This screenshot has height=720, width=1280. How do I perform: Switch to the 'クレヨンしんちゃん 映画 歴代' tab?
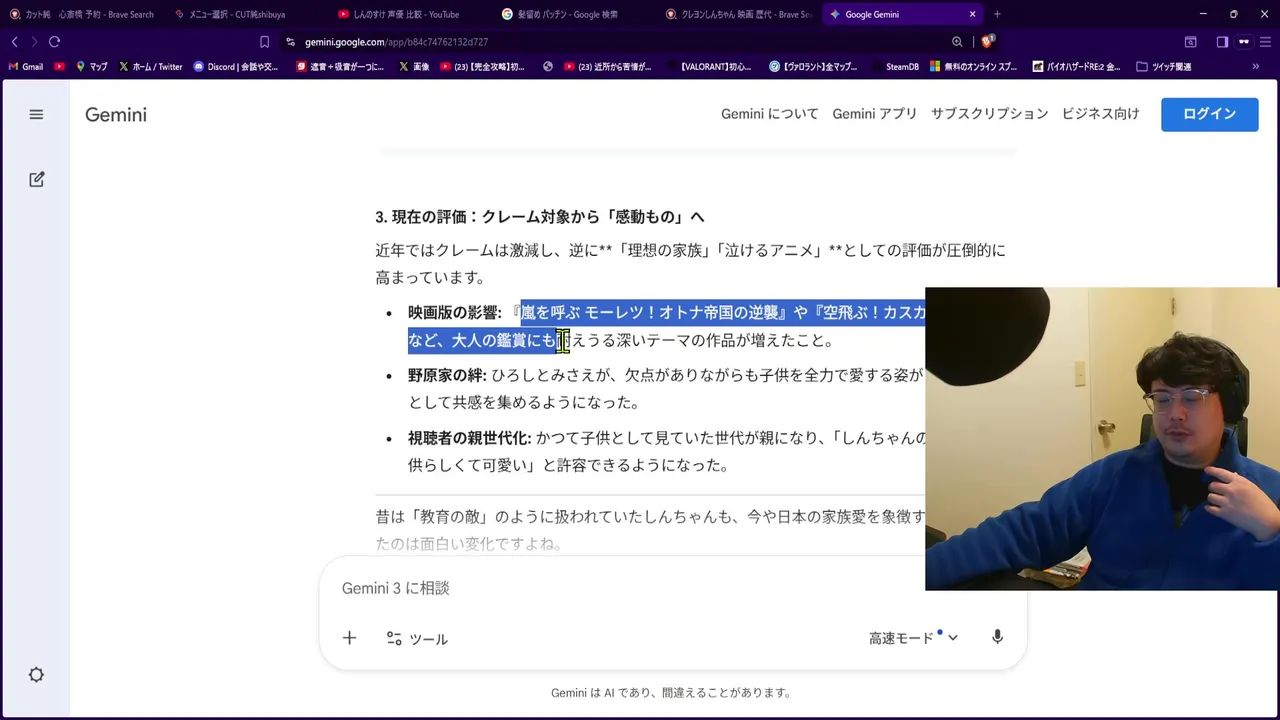click(738, 14)
